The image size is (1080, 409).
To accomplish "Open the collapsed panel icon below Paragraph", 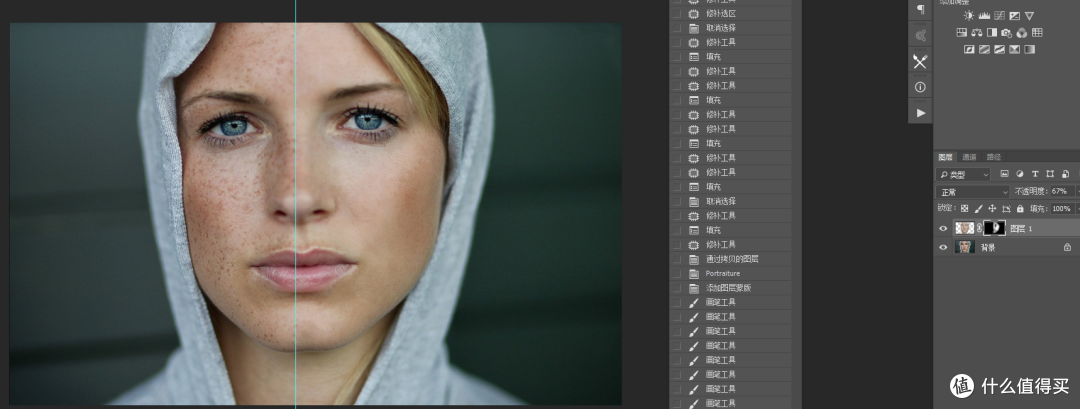I will (920, 35).
